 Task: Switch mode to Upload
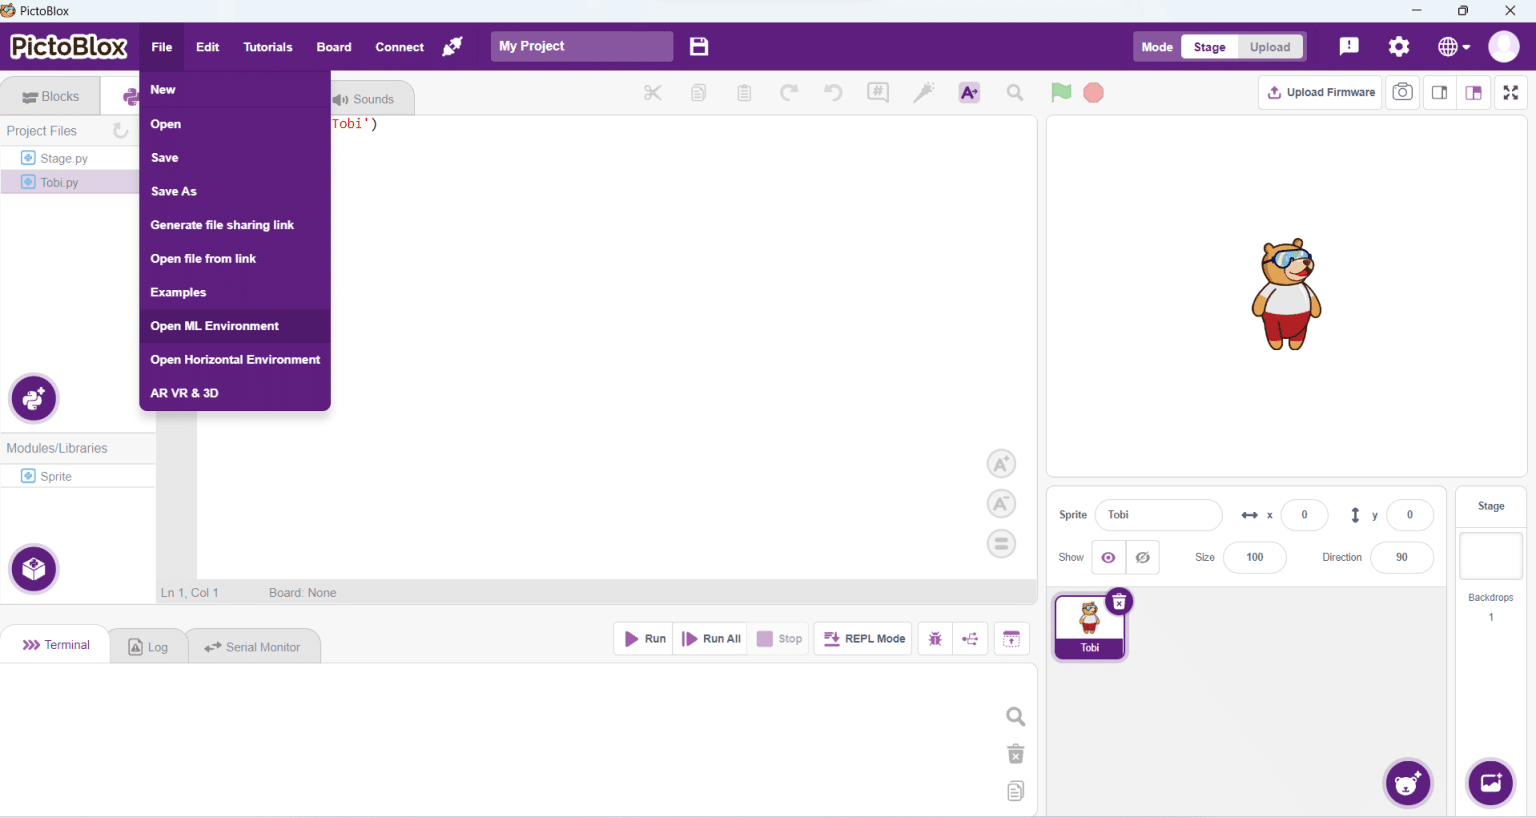point(1269,47)
